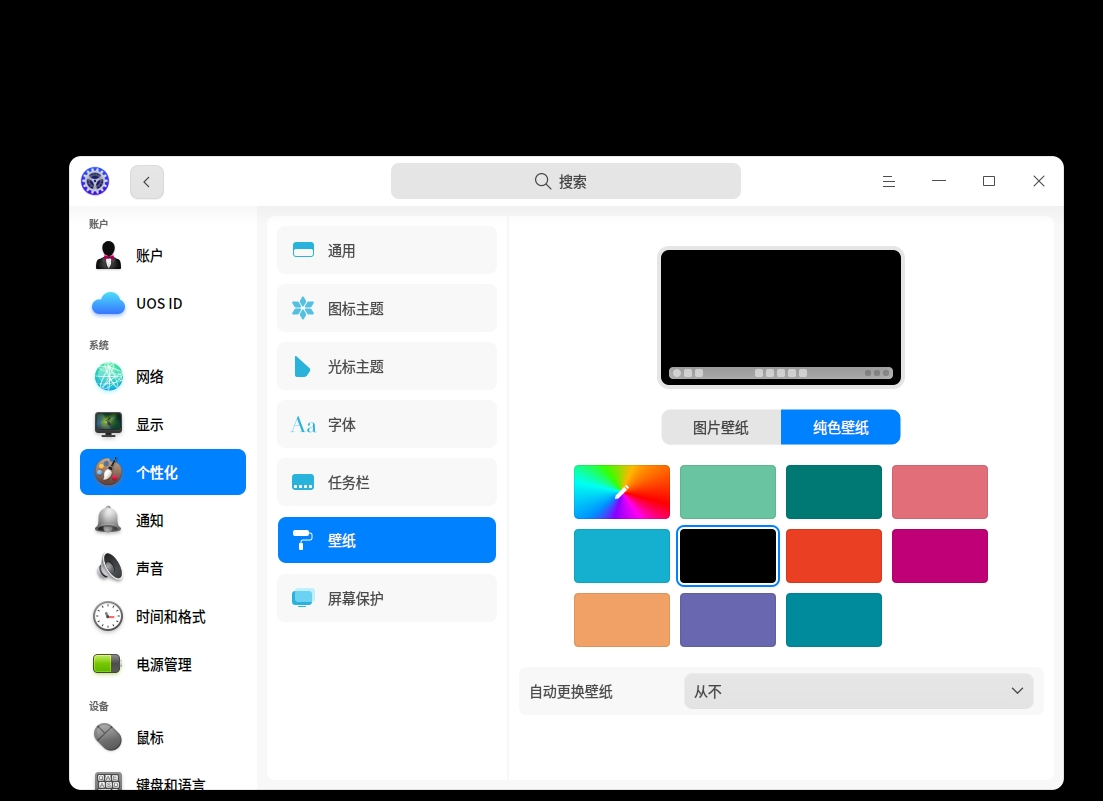Image resolution: width=1103 pixels, height=801 pixels.
Task: Click the 网络 globe icon
Action: click(108, 377)
